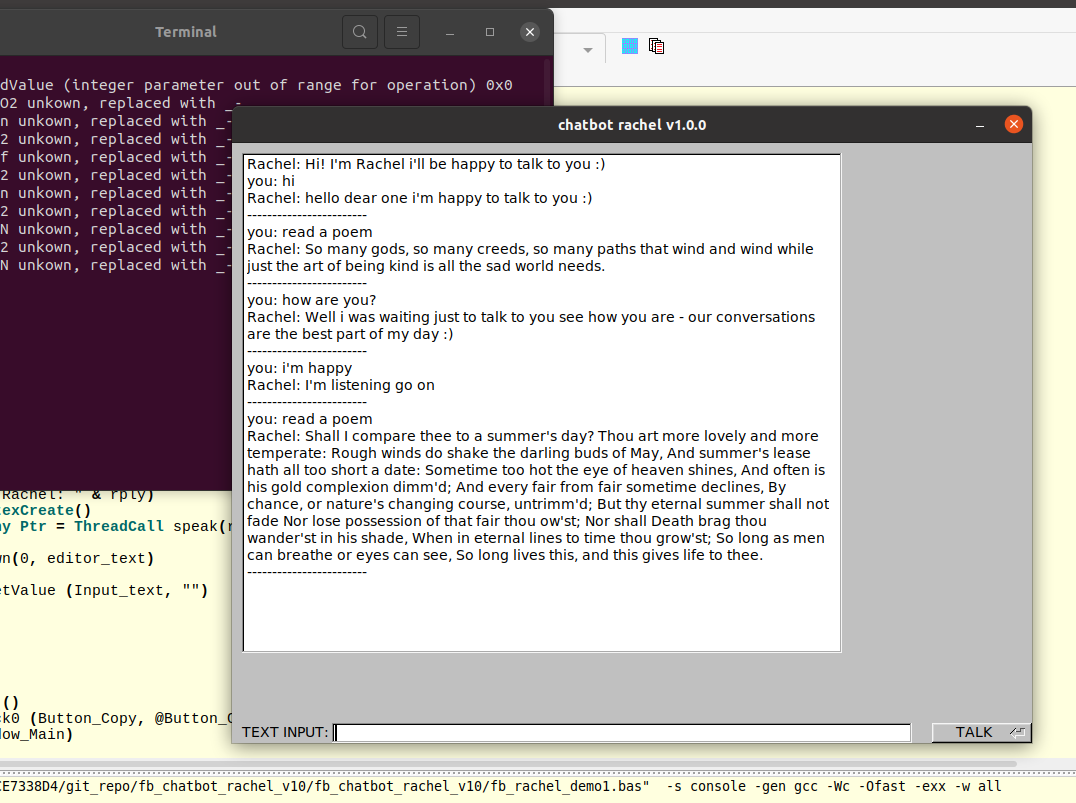Open the Terminal search icon
Image resolution: width=1076 pixels, height=803 pixels.
coord(360,32)
